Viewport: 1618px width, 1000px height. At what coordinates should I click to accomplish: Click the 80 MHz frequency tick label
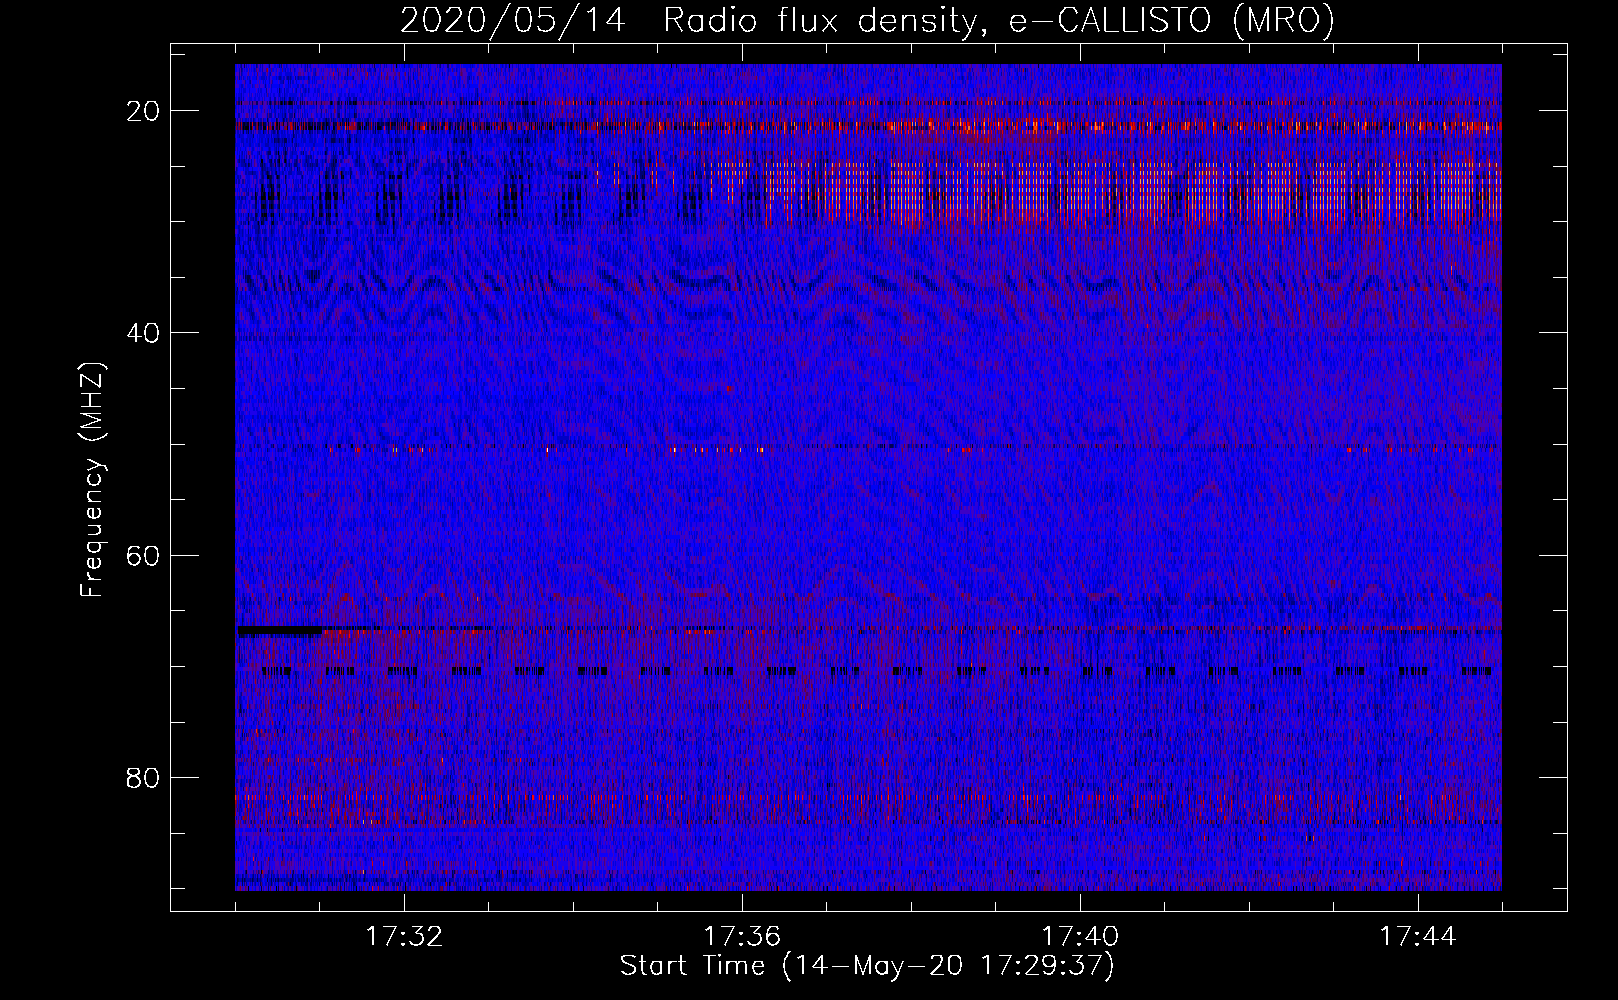click(144, 777)
